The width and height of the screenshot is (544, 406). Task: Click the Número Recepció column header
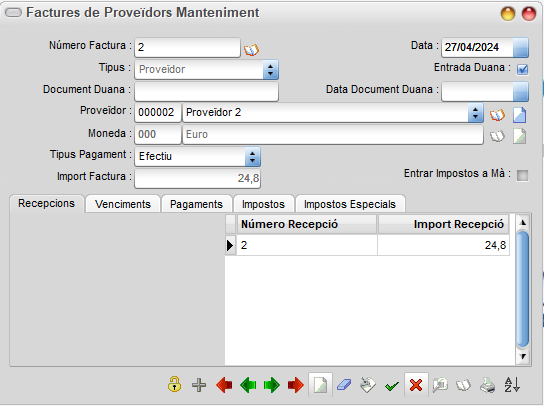[307, 224]
